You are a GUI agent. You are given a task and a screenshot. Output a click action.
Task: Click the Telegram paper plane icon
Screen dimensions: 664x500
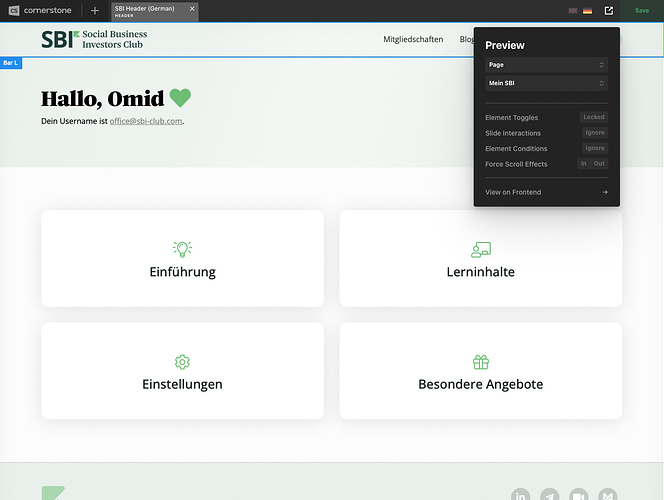click(x=549, y=496)
